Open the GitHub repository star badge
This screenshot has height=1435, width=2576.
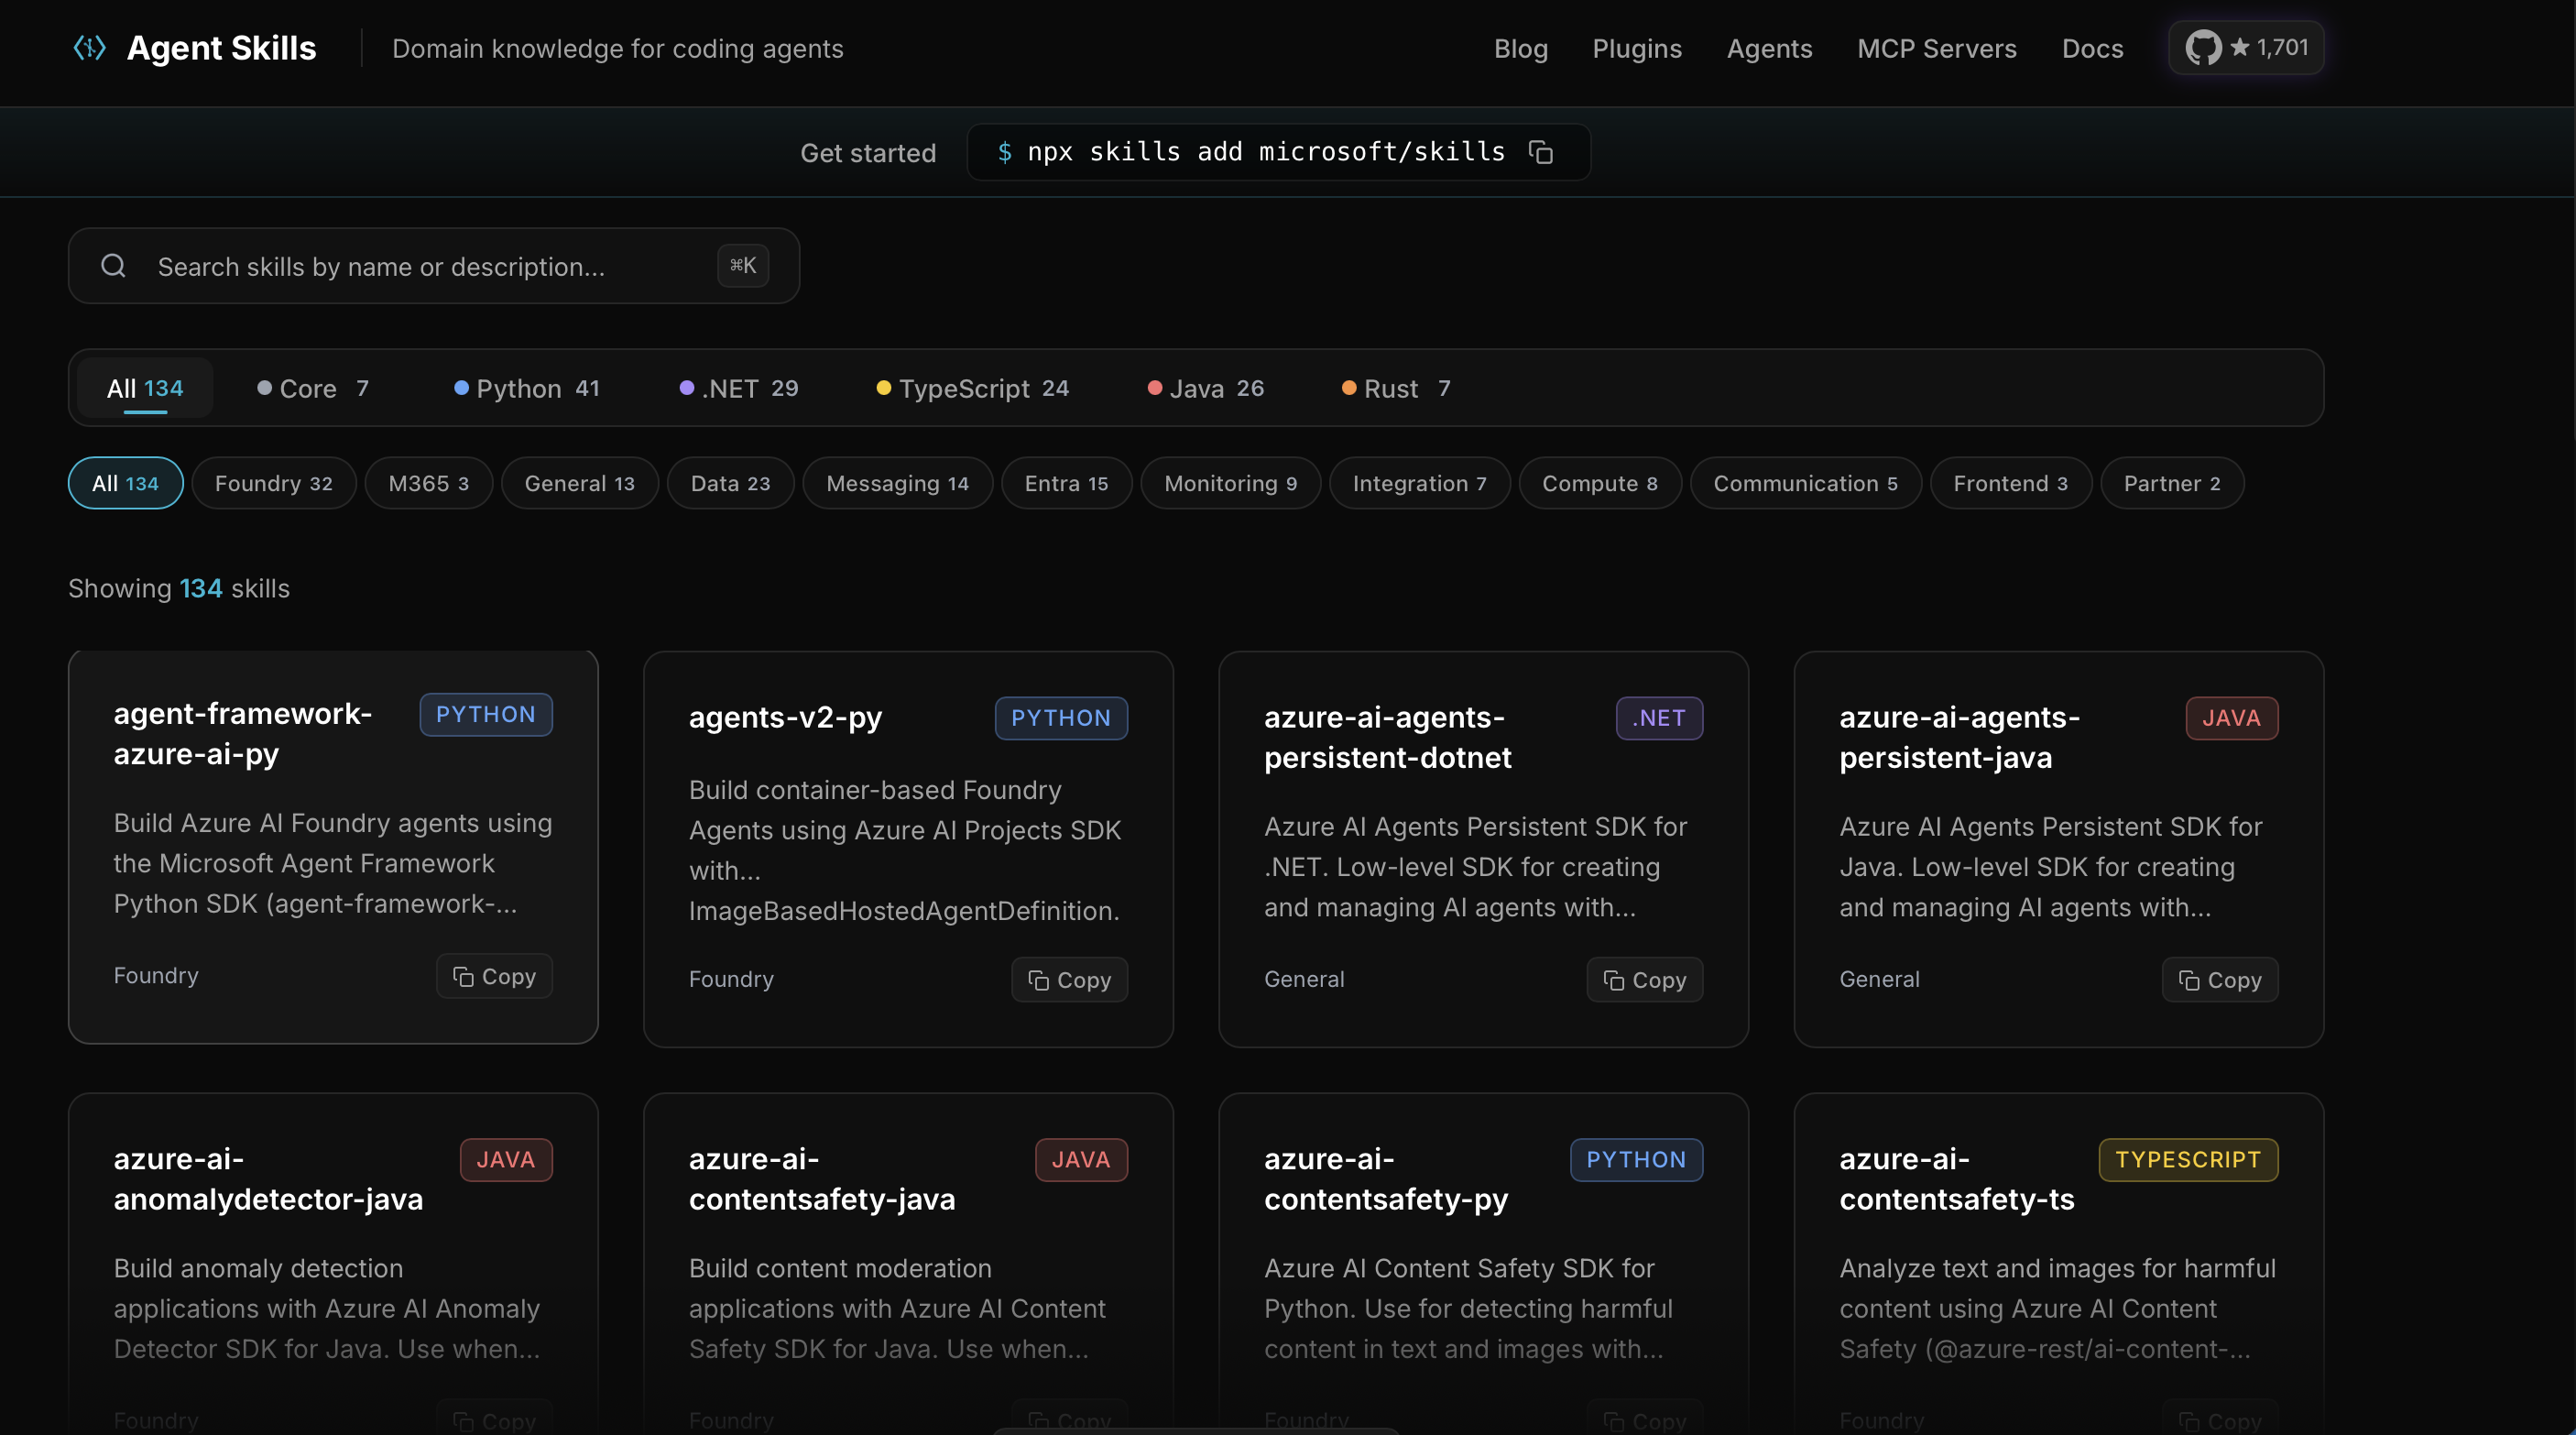point(2245,48)
